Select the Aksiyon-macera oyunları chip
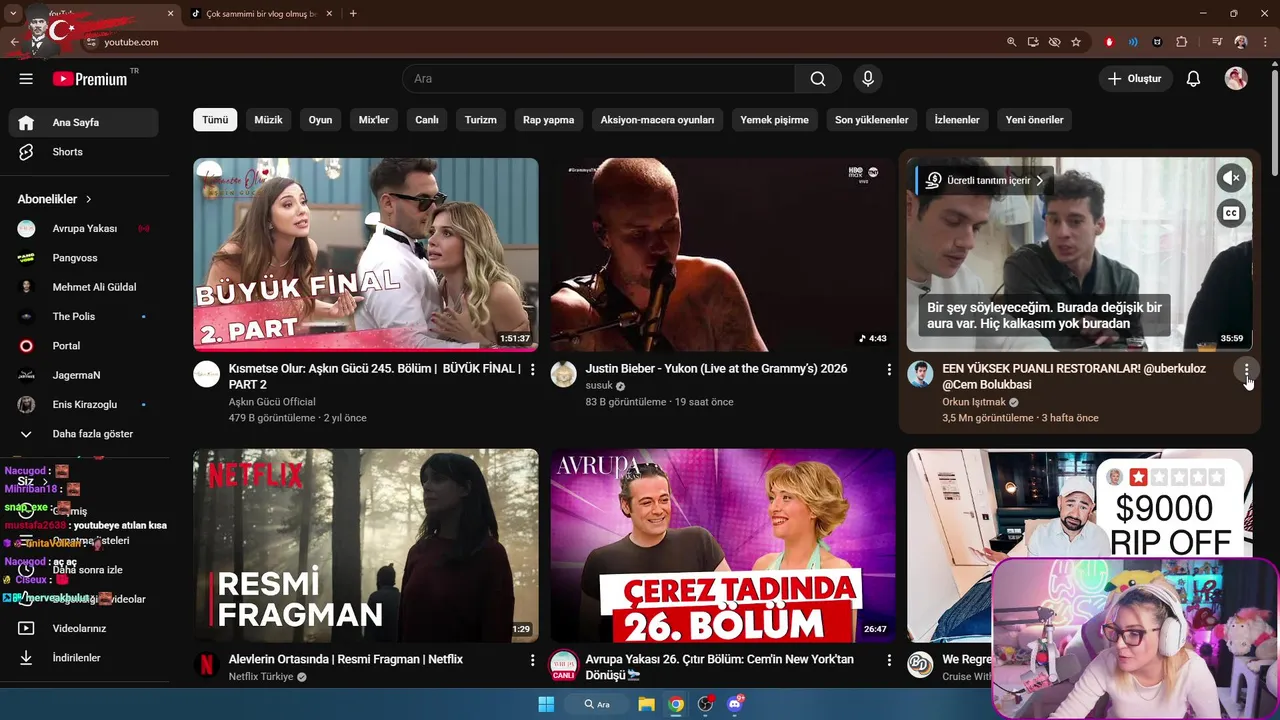The width and height of the screenshot is (1280, 720). click(657, 120)
